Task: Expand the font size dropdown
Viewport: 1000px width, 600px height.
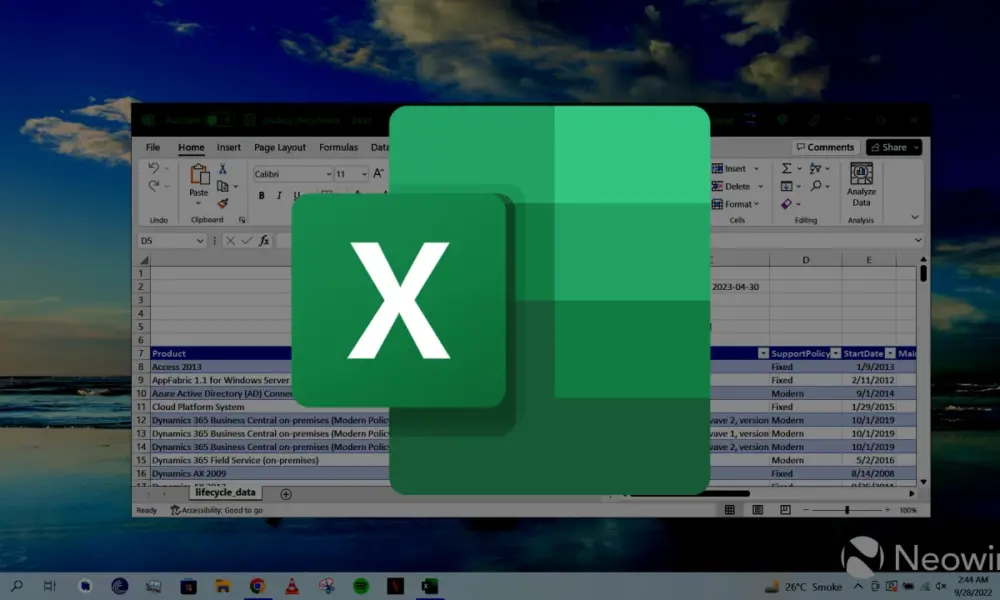Action: point(362,174)
